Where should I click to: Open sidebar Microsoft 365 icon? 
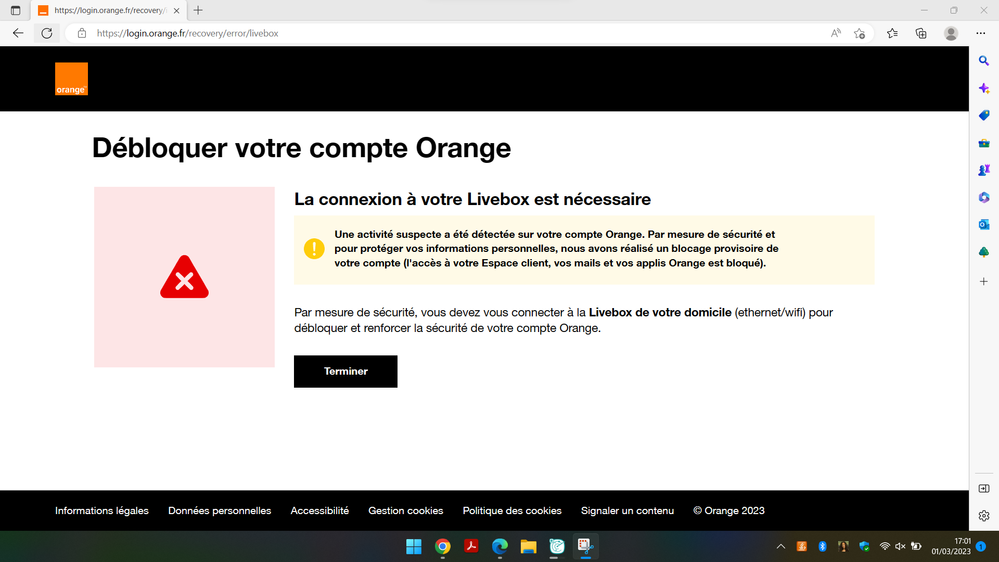click(x=984, y=198)
